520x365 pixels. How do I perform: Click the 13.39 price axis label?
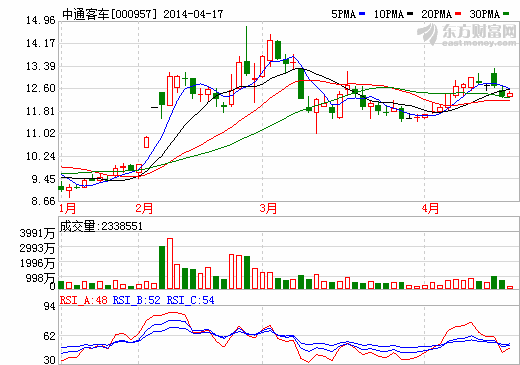[x=41, y=66]
